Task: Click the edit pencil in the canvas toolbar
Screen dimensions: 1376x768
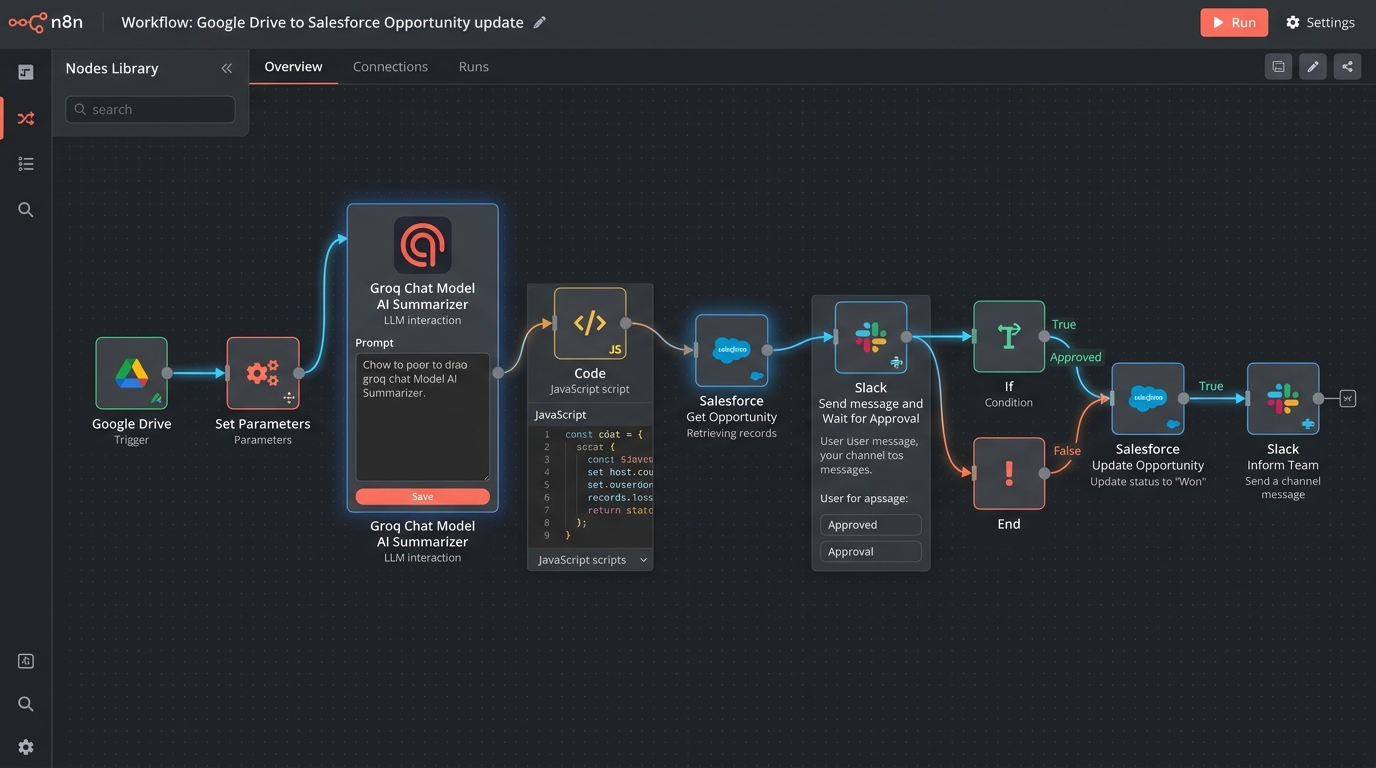Action: point(1313,67)
